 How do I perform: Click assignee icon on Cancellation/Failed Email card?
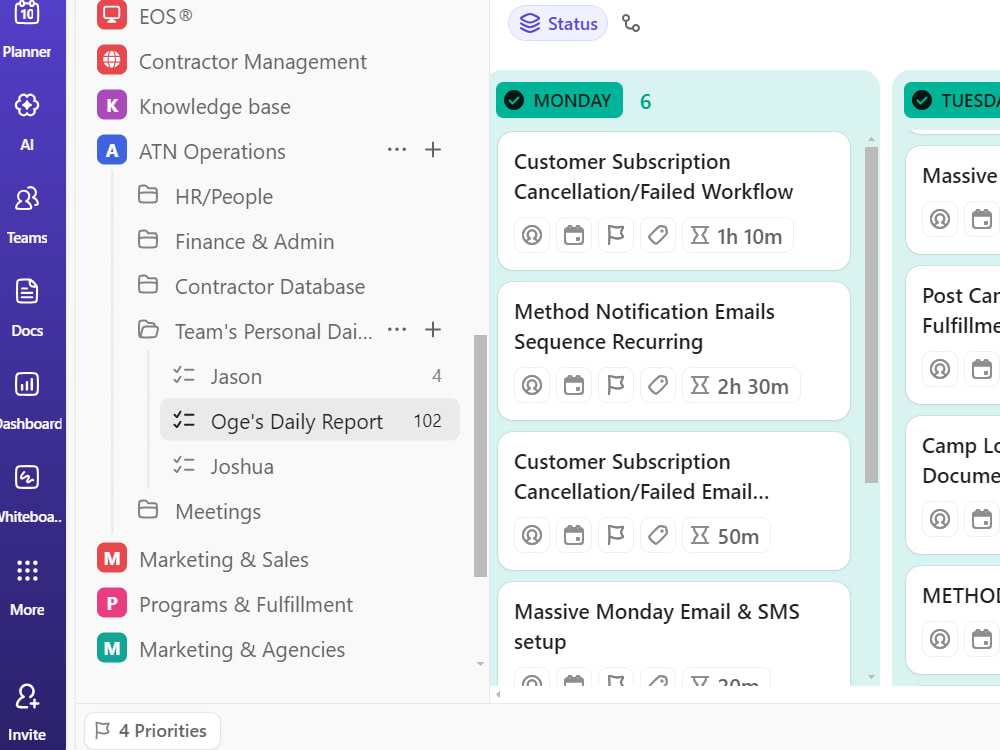532,535
